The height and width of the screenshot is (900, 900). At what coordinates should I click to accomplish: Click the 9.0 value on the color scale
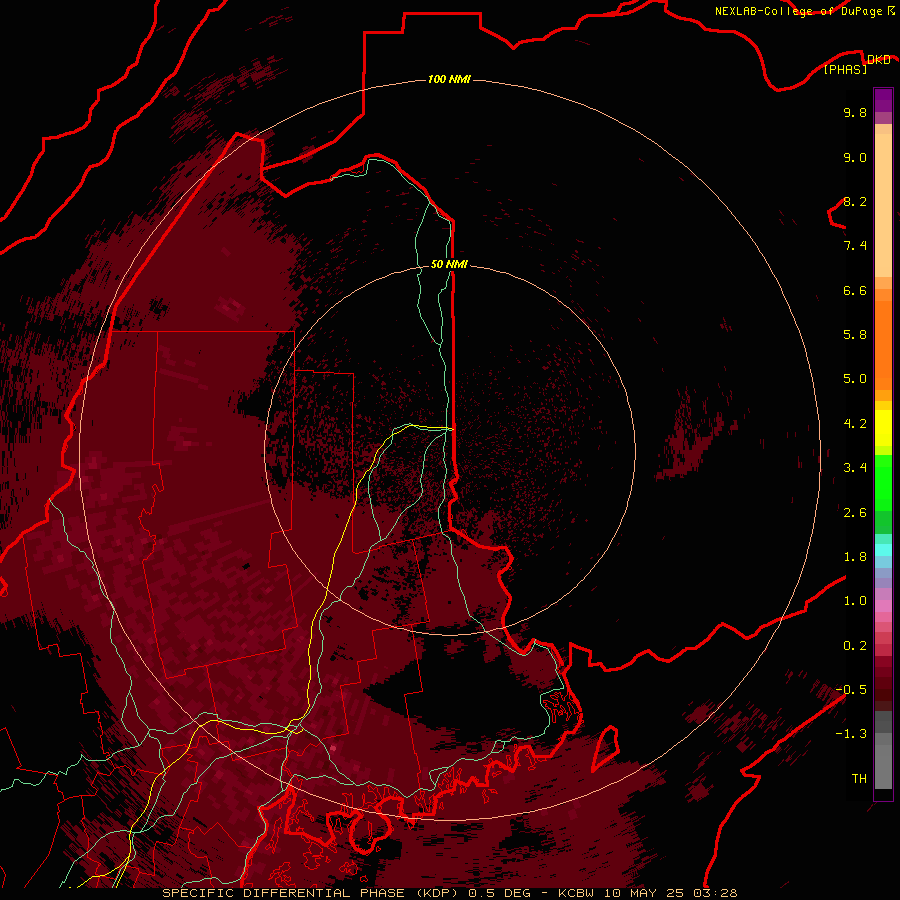click(855, 157)
